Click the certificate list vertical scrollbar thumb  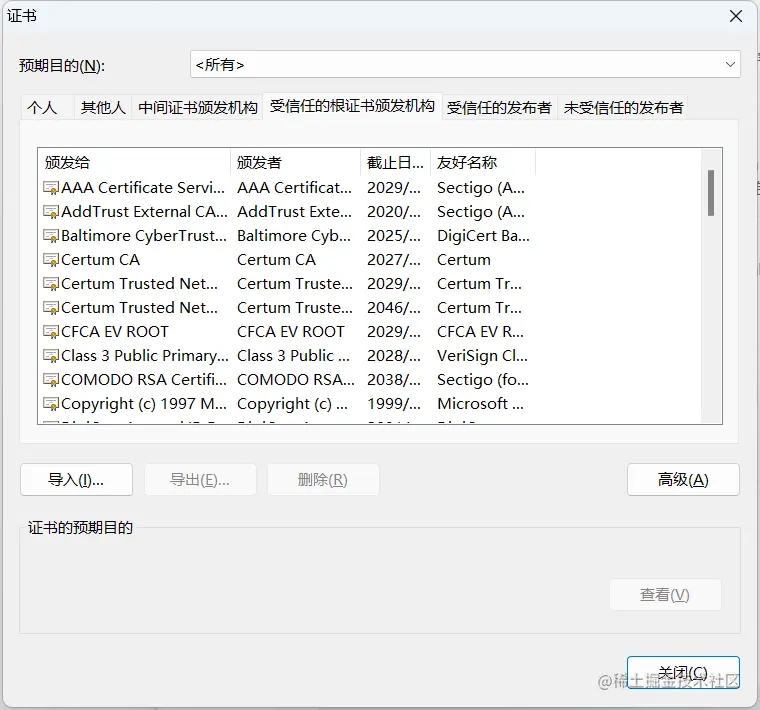click(x=711, y=192)
